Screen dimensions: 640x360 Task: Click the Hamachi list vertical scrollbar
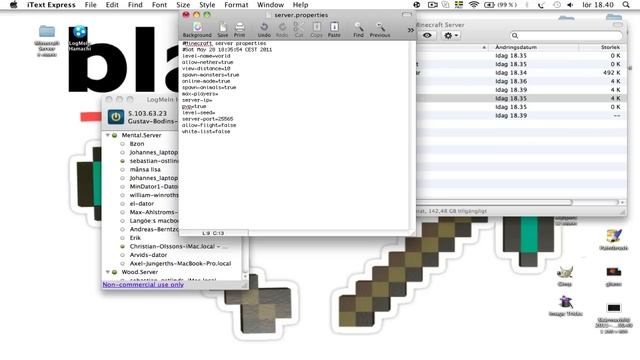click(x=245, y=257)
